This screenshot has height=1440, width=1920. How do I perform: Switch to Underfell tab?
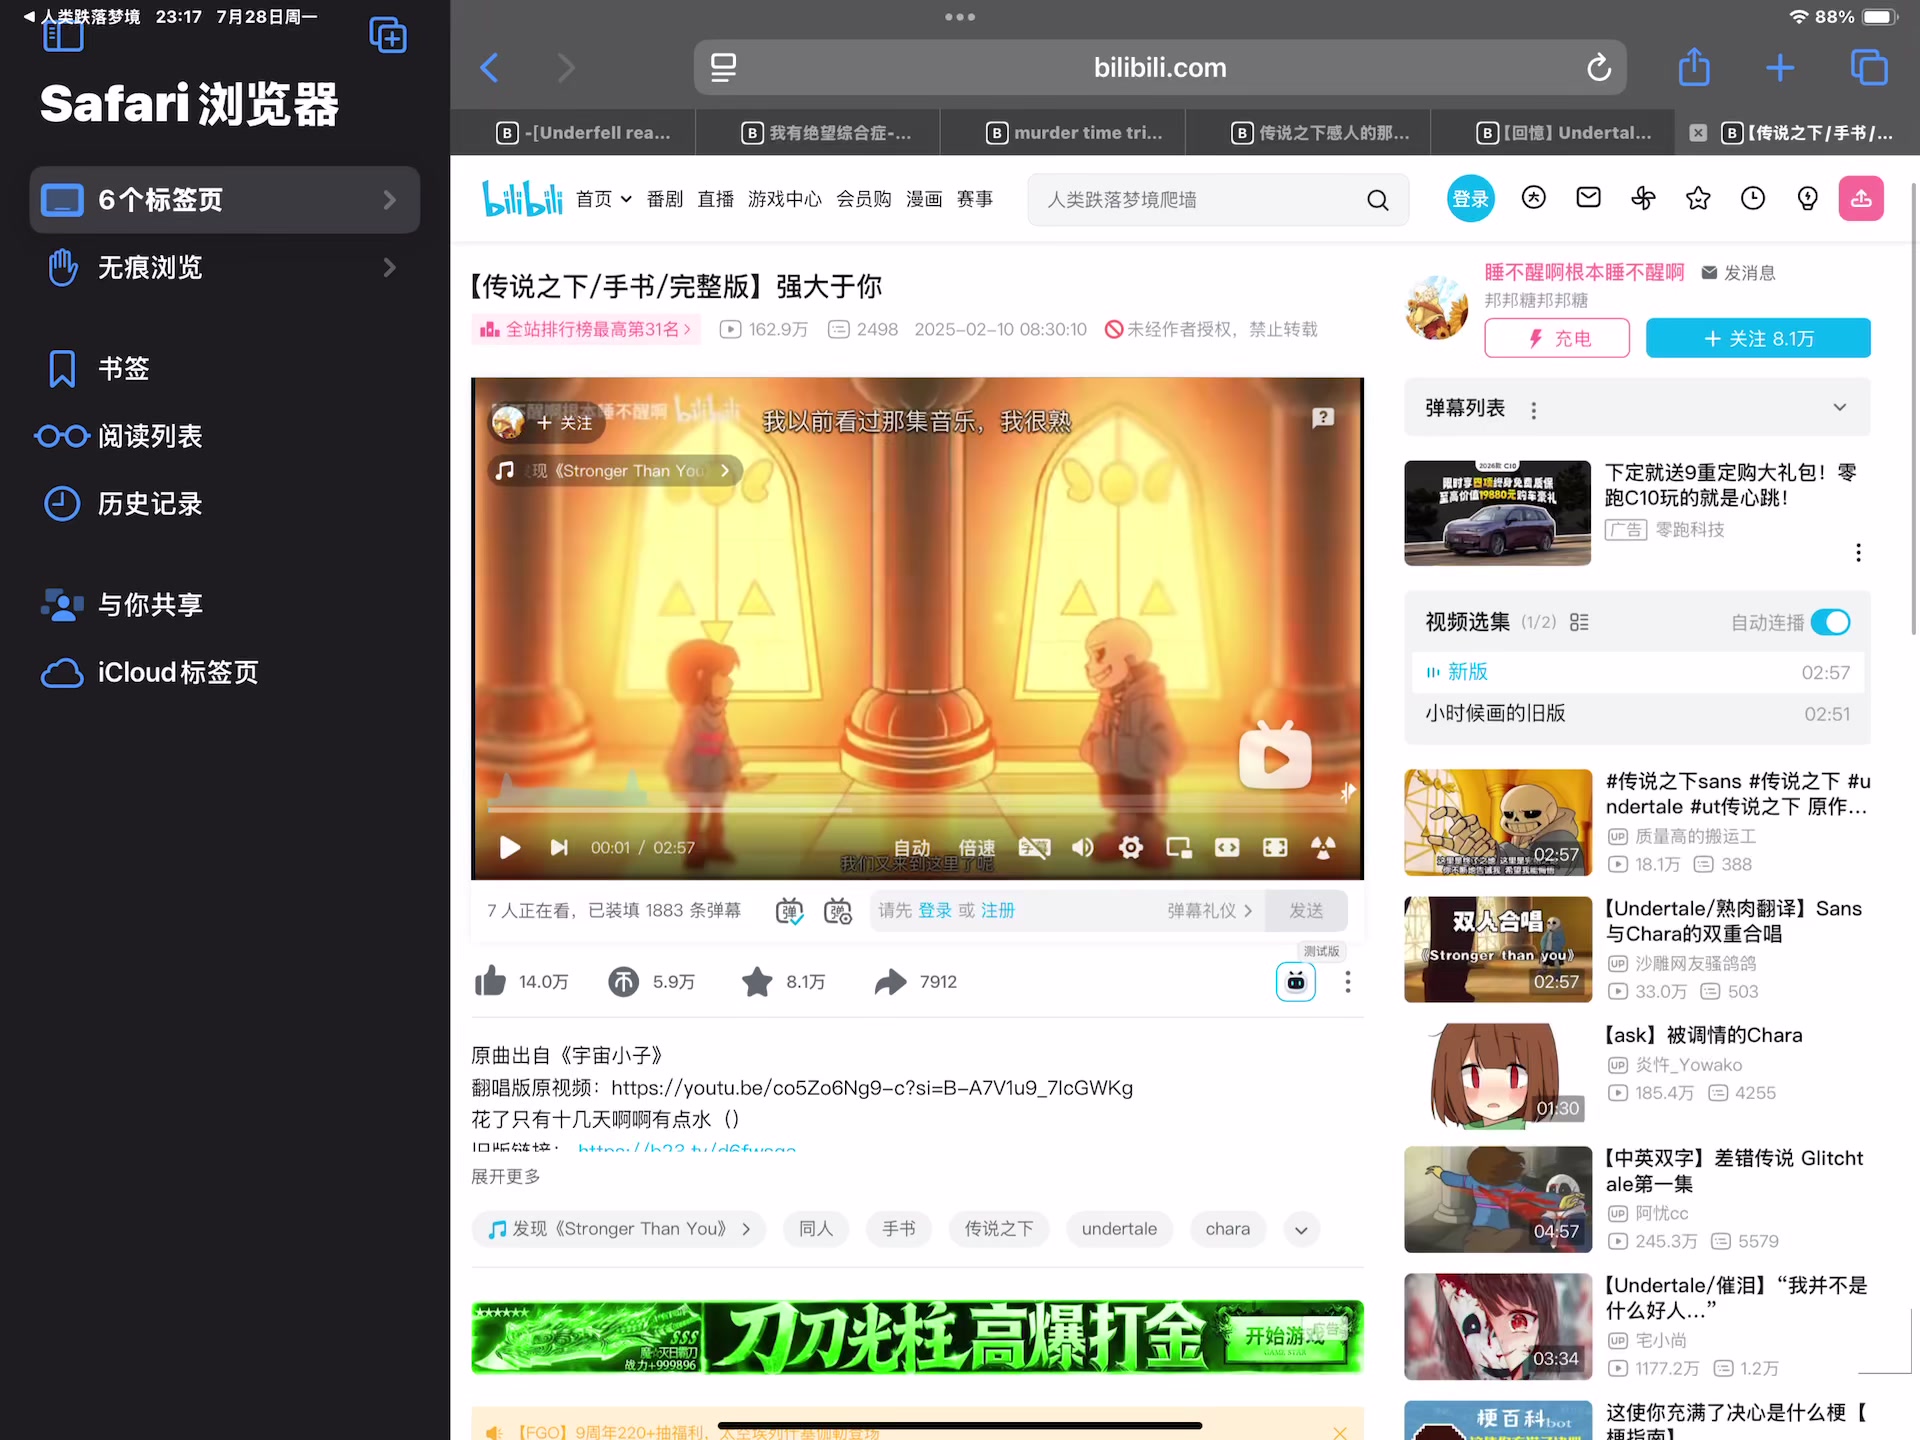tap(584, 132)
